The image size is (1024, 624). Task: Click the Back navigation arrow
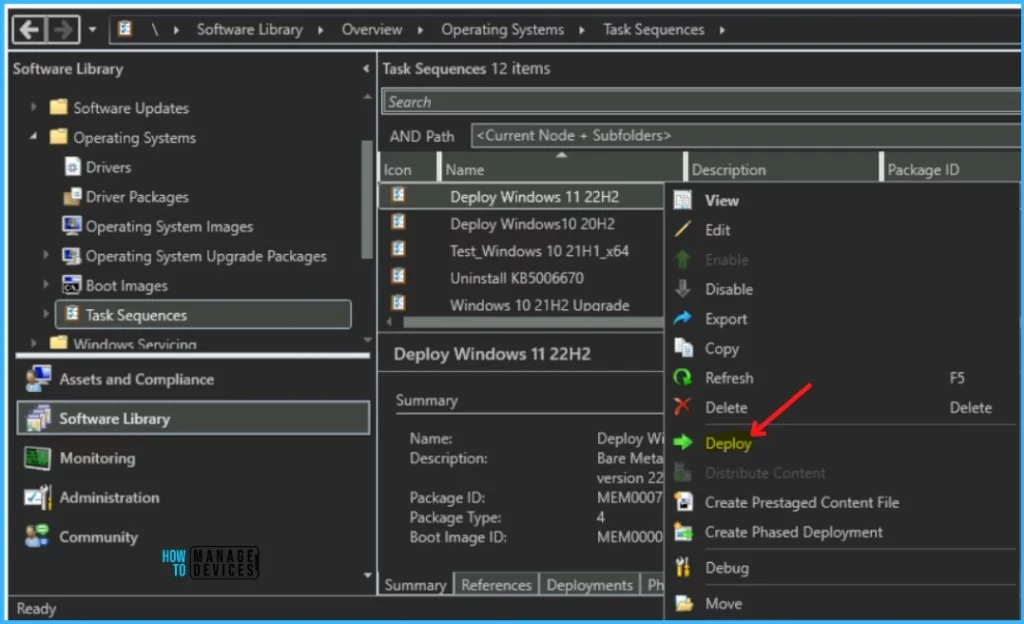pos(29,29)
